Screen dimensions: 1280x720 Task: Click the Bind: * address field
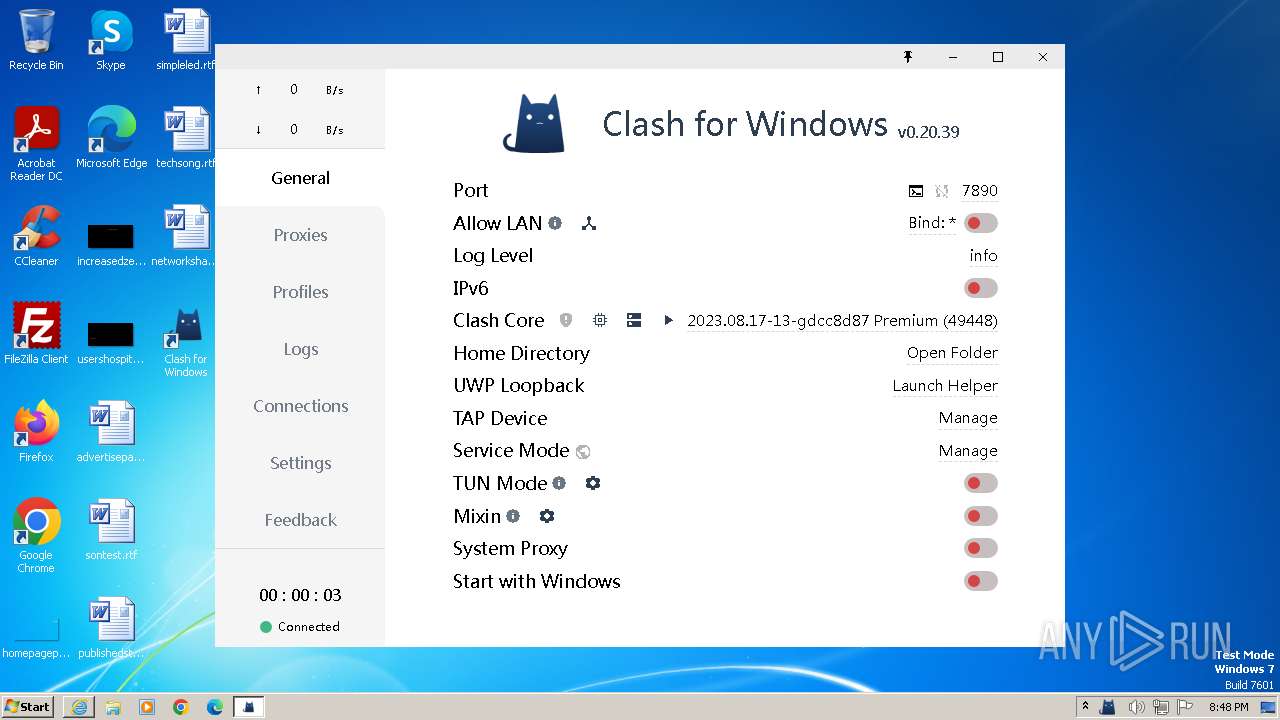click(x=932, y=223)
